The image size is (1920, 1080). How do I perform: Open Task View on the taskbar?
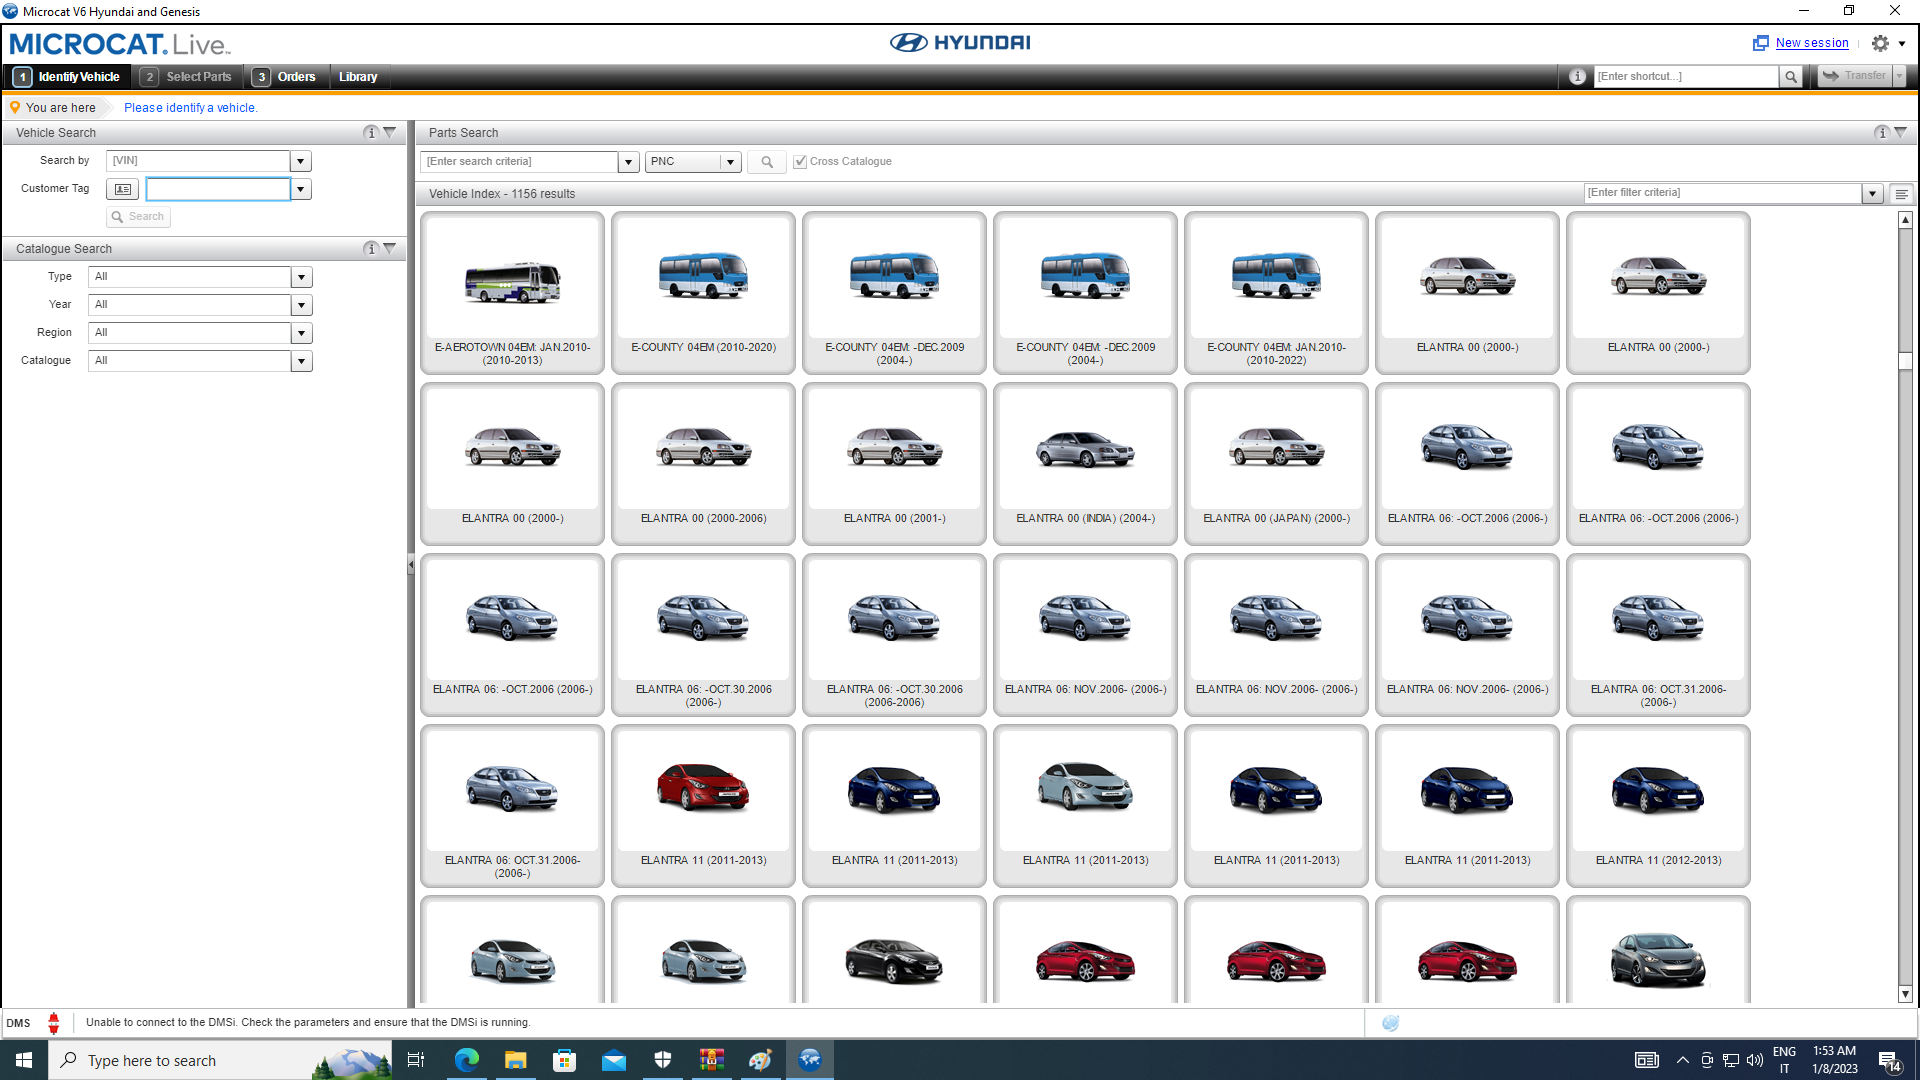416,1060
